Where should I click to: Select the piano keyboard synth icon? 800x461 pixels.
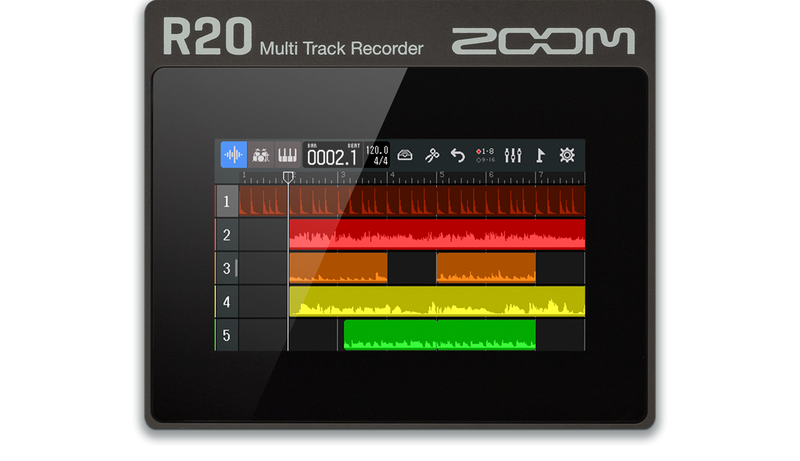pyautogui.click(x=288, y=155)
